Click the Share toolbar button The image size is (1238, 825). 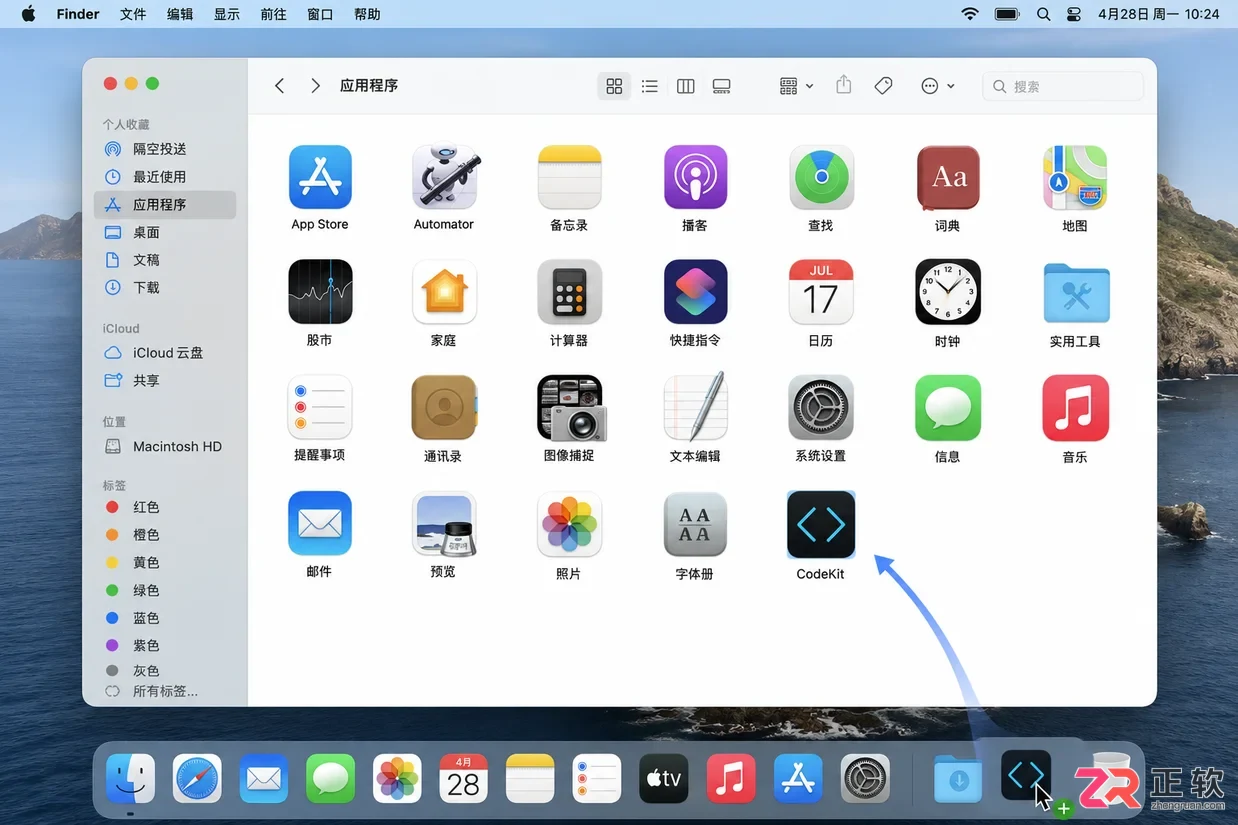pyautogui.click(x=844, y=86)
